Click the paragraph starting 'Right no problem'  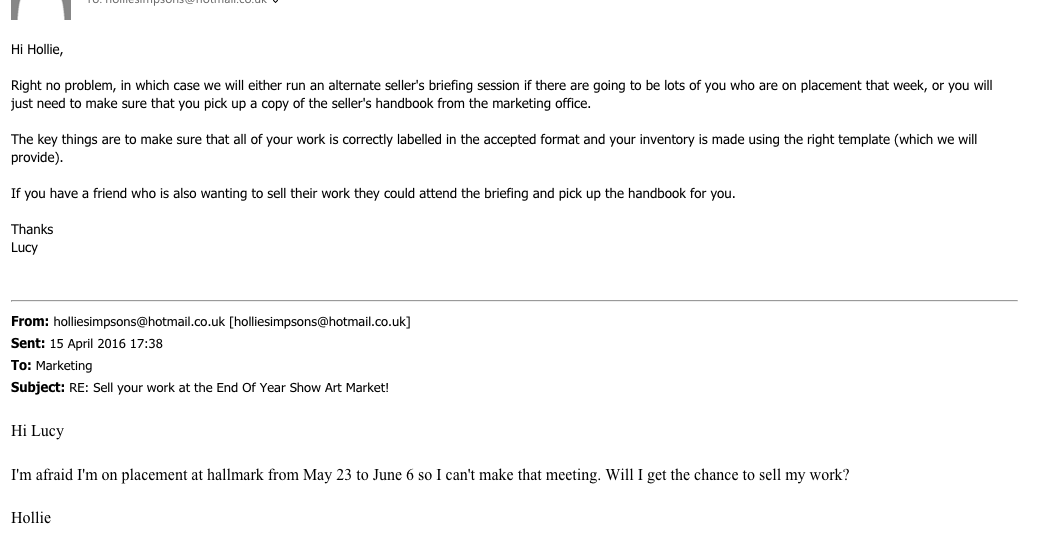pyautogui.click(x=501, y=95)
